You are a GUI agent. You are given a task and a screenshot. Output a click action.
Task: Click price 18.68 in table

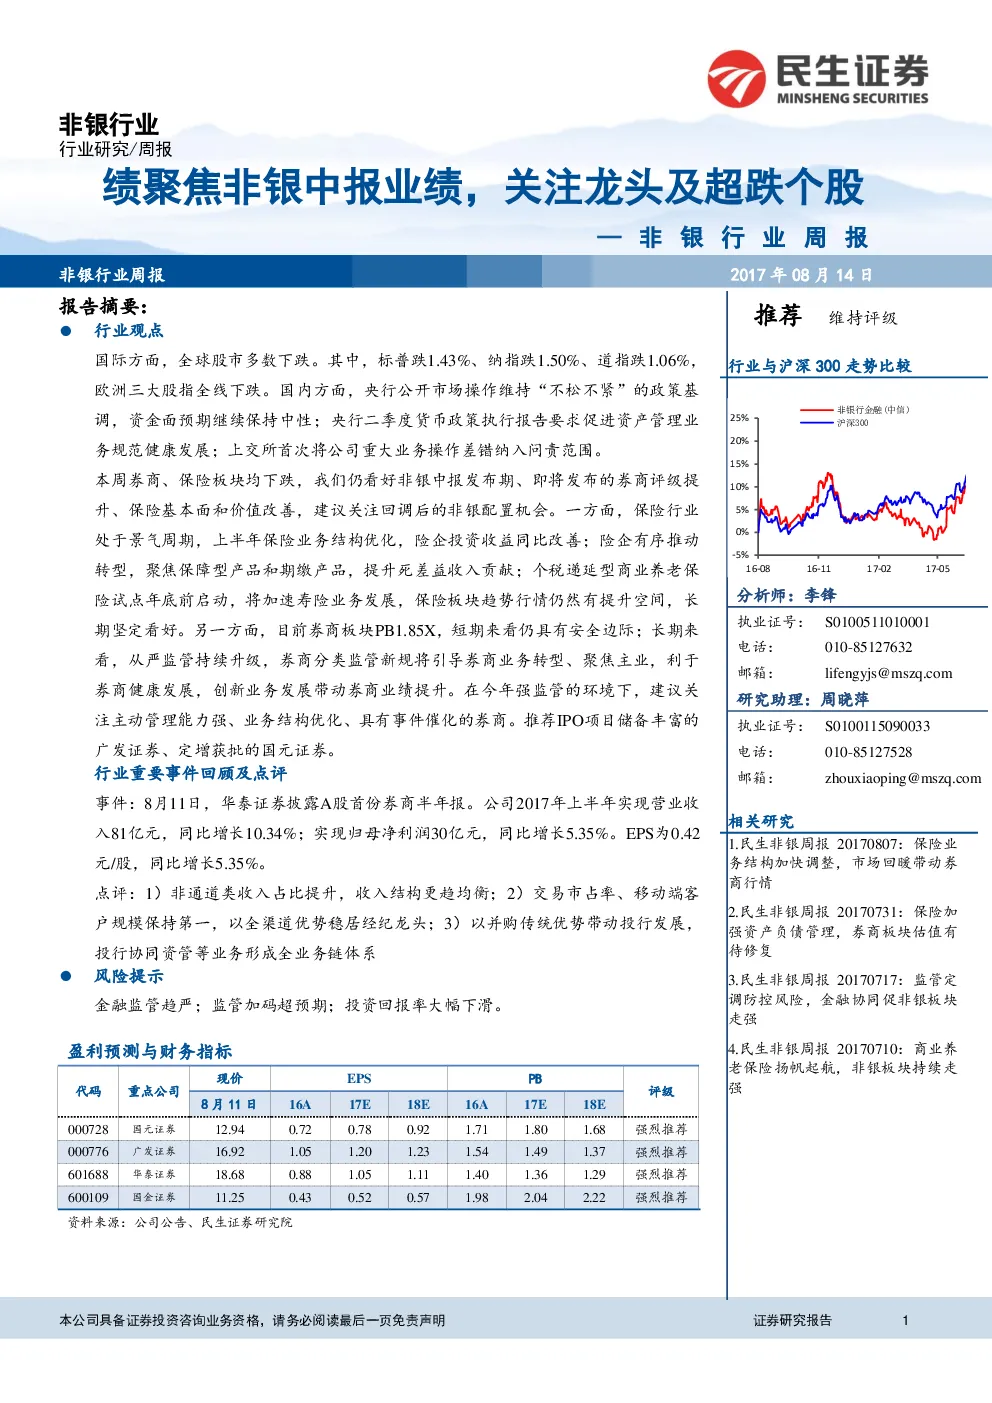230,1175
